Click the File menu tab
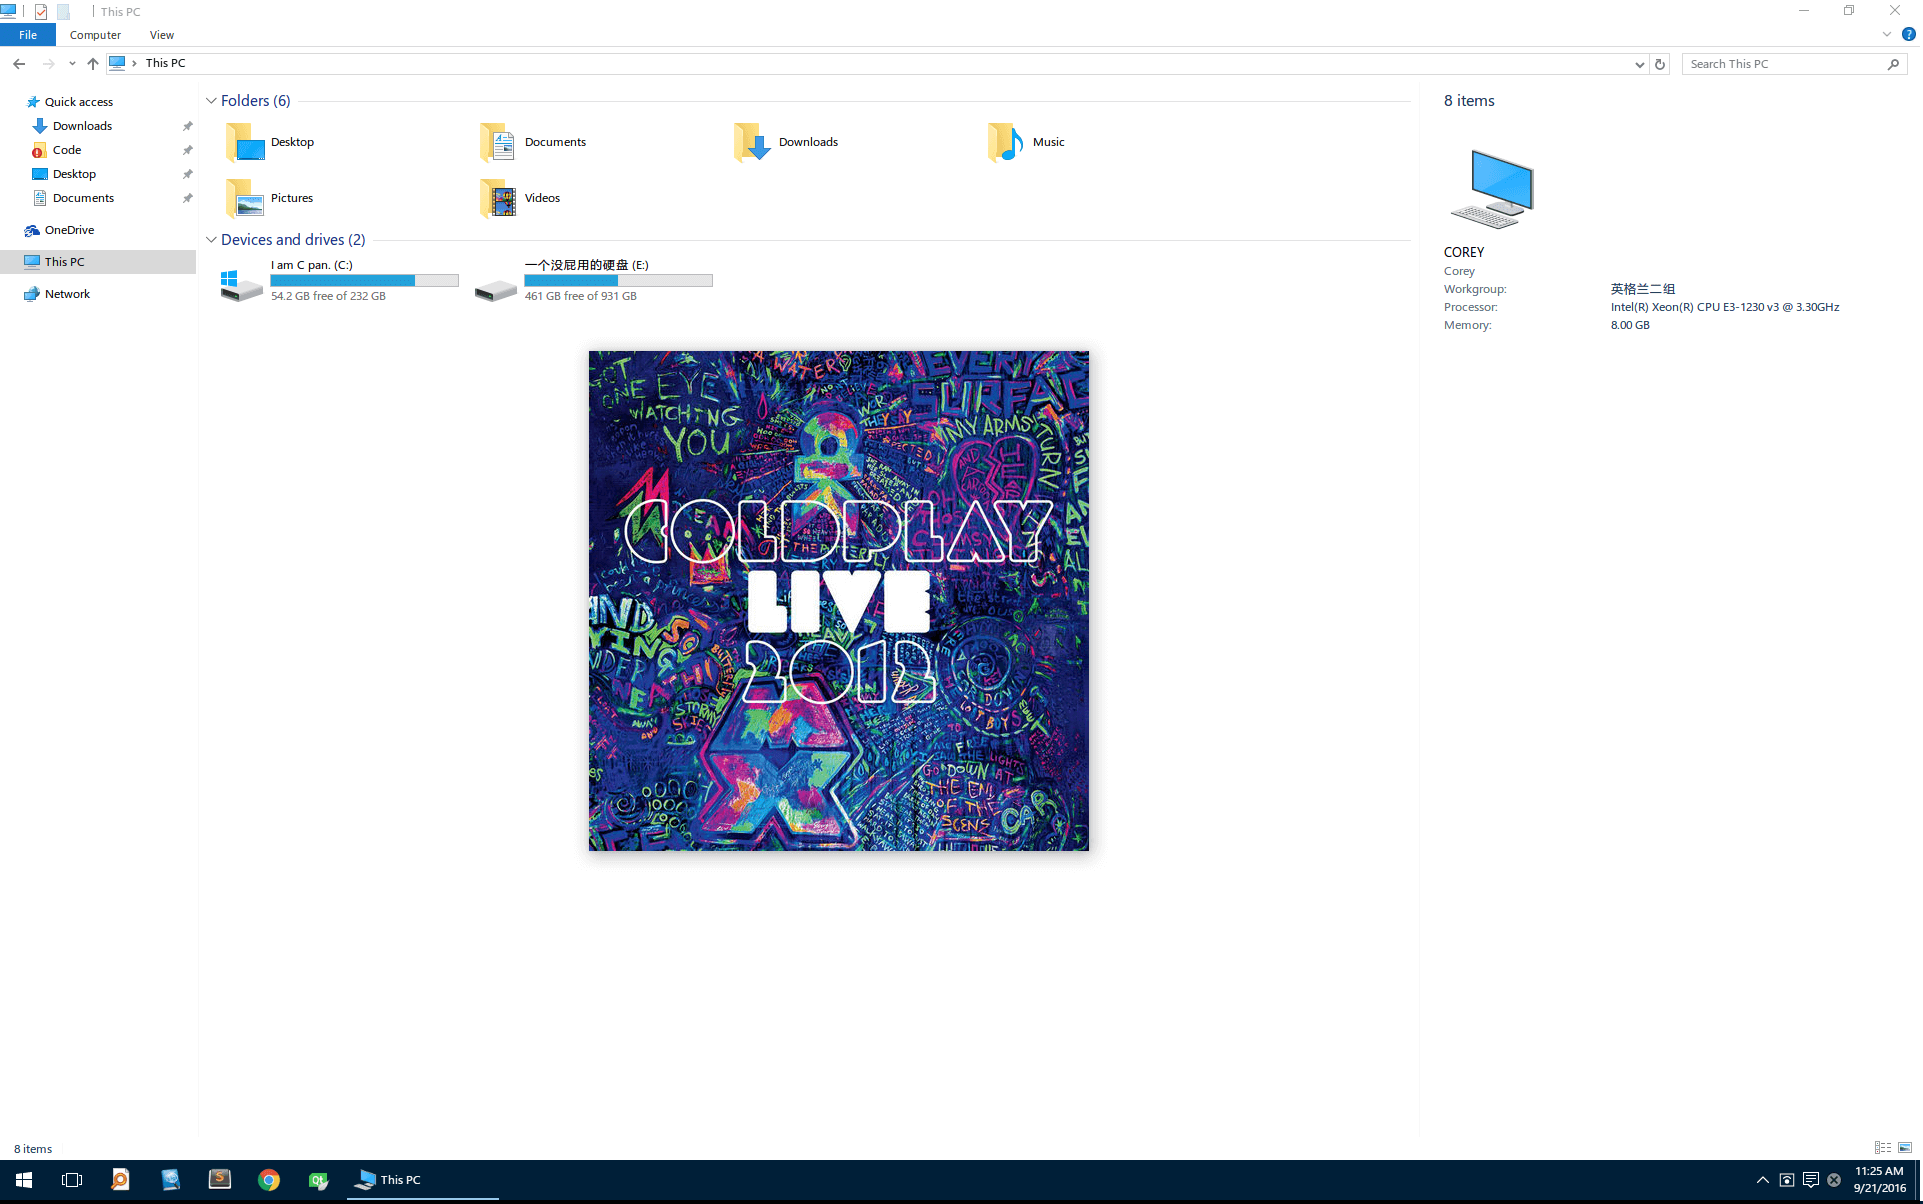 [x=28, y=35]
